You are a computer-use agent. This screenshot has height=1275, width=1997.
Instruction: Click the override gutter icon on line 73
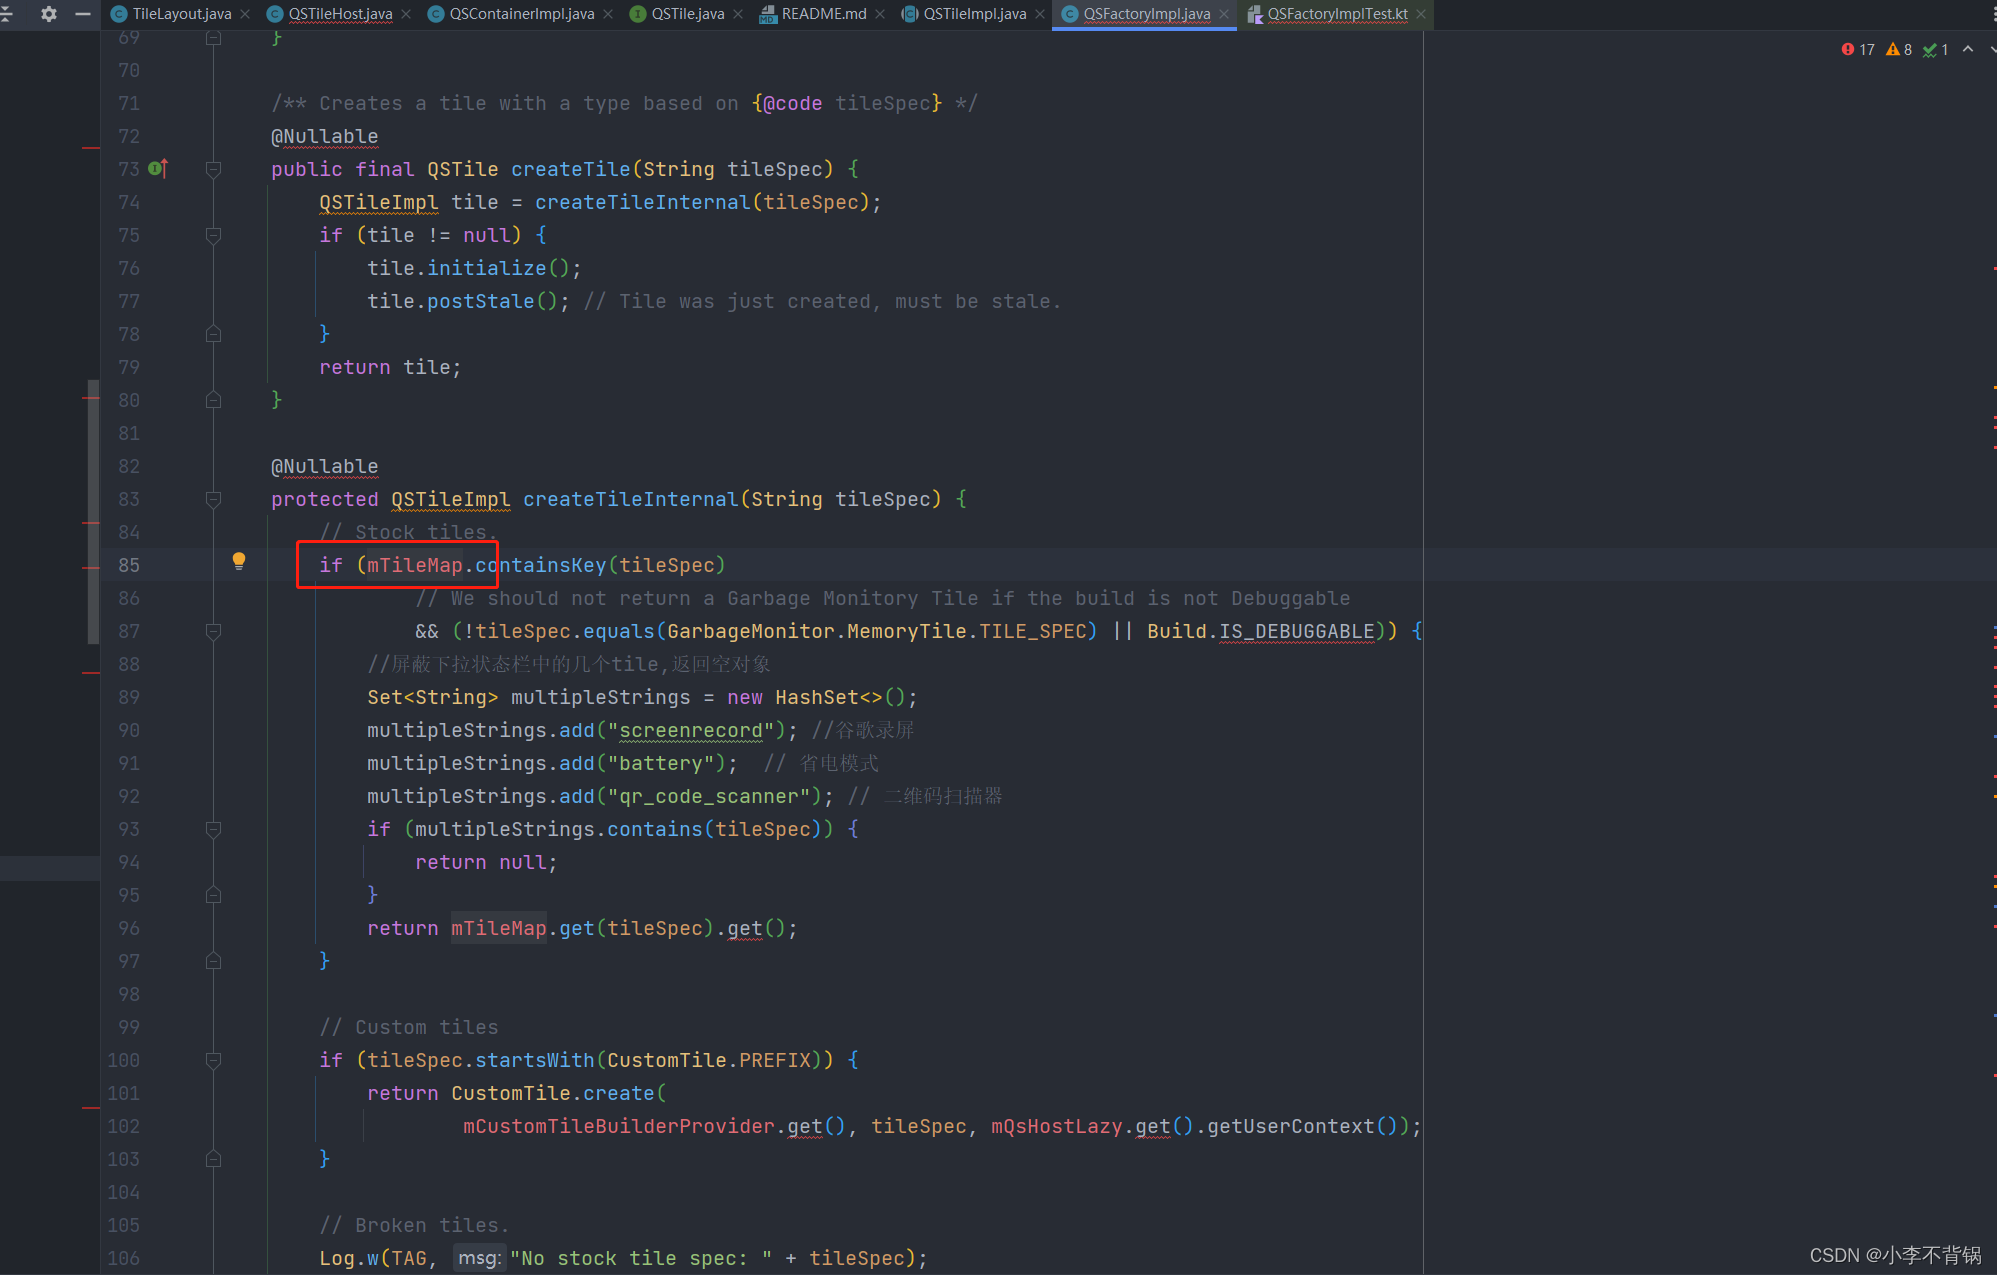point(157,169)
